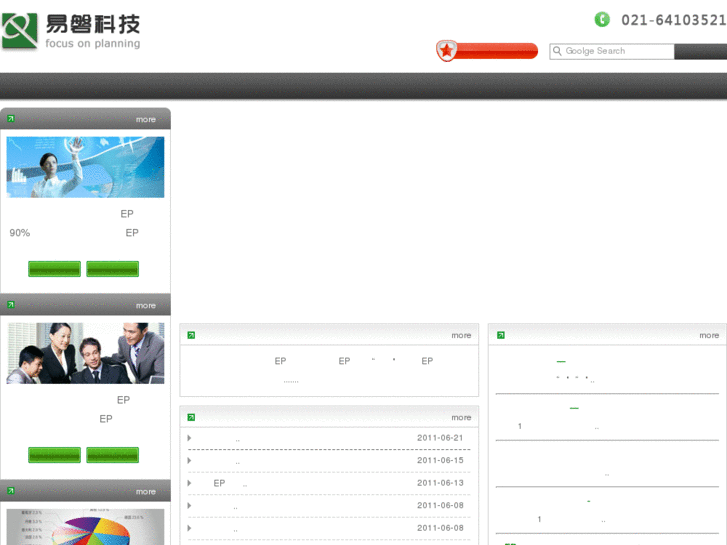Viewport: 727px width, 545px height.
Task: Click the dark gray navigation bar
Action: [364, 86]
